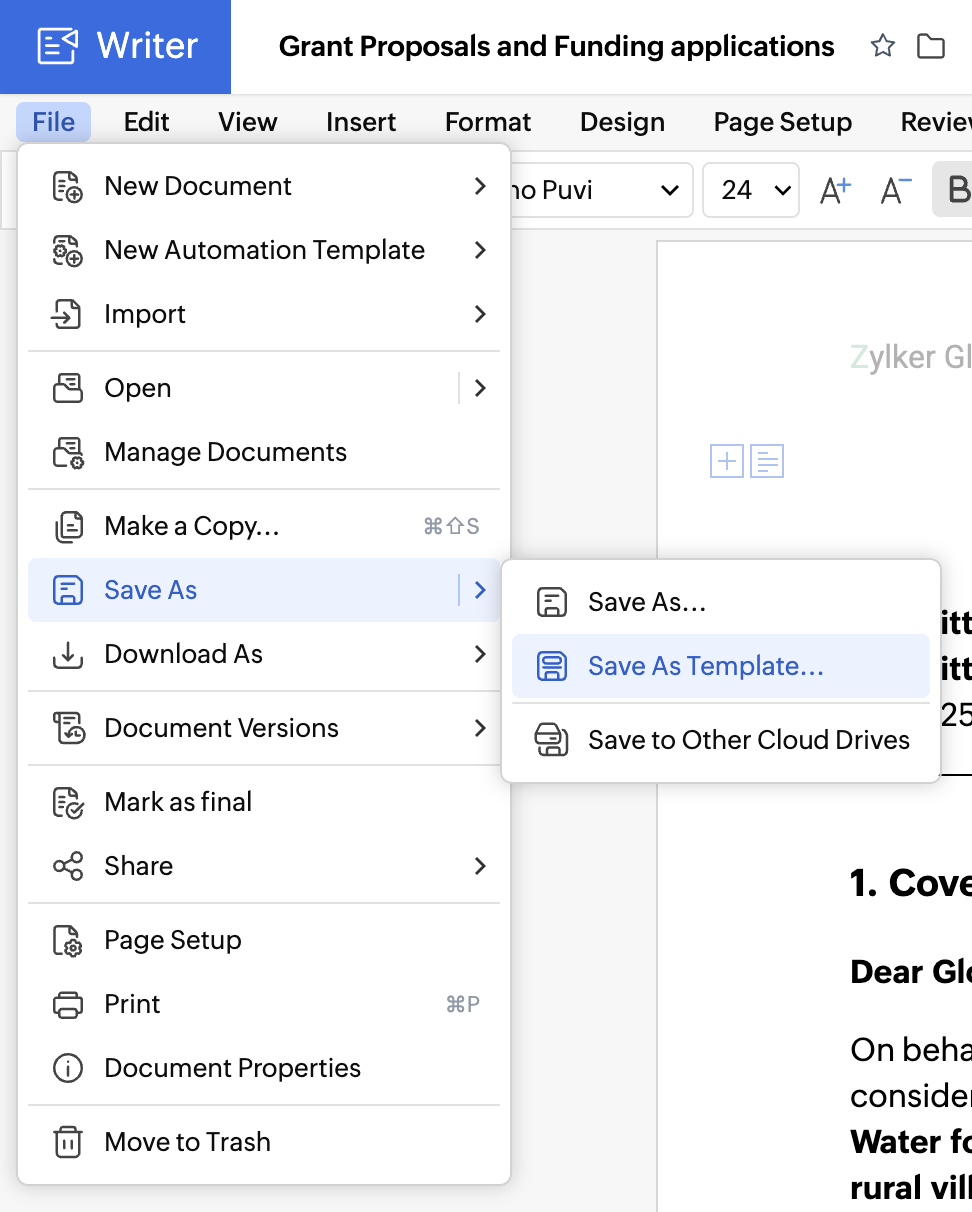The width and height of the screenshot is (972, 1212).
Task: Choose Mark as final entry
Action: (x=264, y=802)
